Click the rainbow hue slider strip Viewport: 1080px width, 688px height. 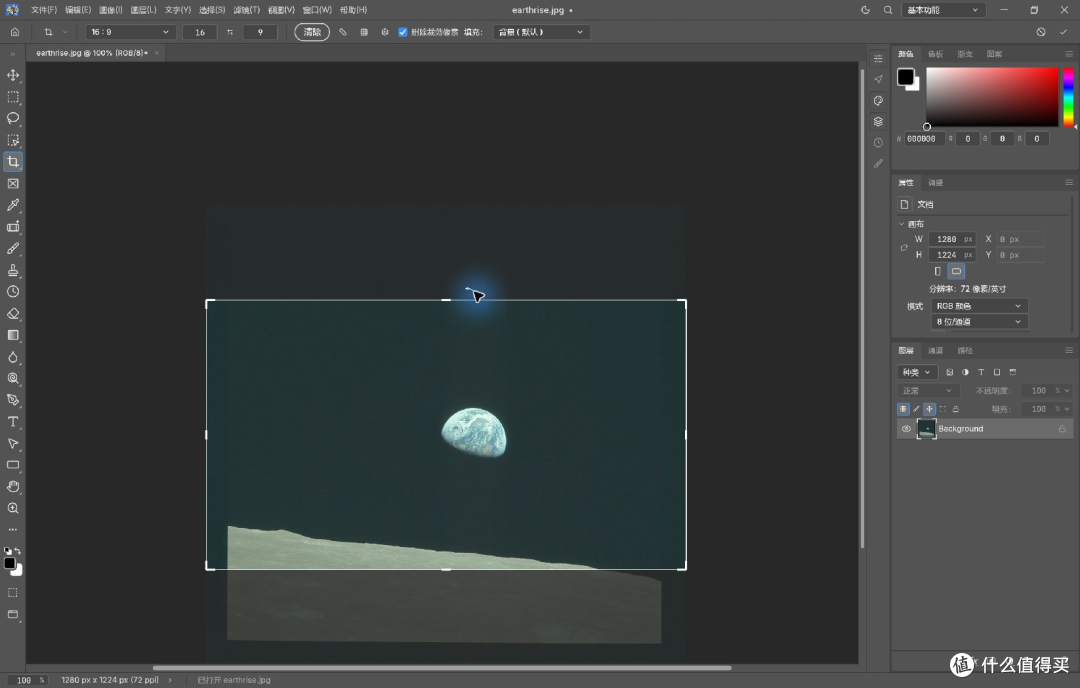[1068, 96]
